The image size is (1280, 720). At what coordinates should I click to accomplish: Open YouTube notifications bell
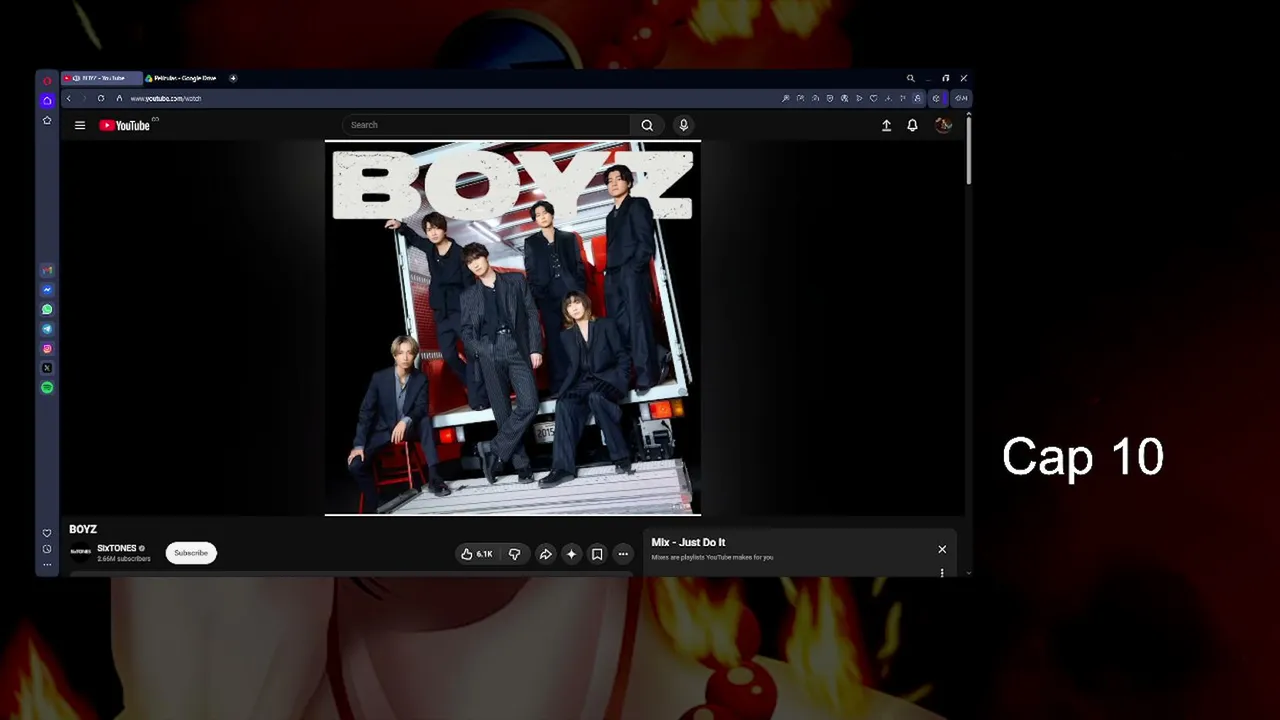[912, 125]
